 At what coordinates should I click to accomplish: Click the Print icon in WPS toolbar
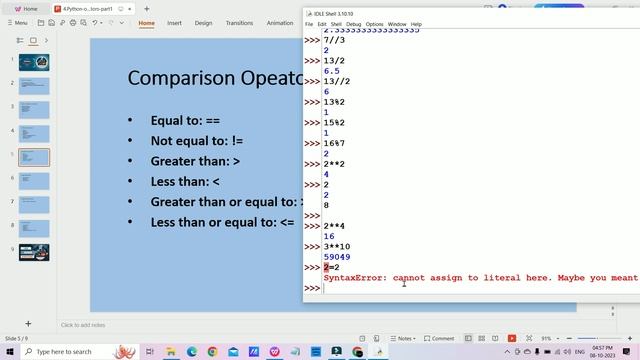click(73, 23)
